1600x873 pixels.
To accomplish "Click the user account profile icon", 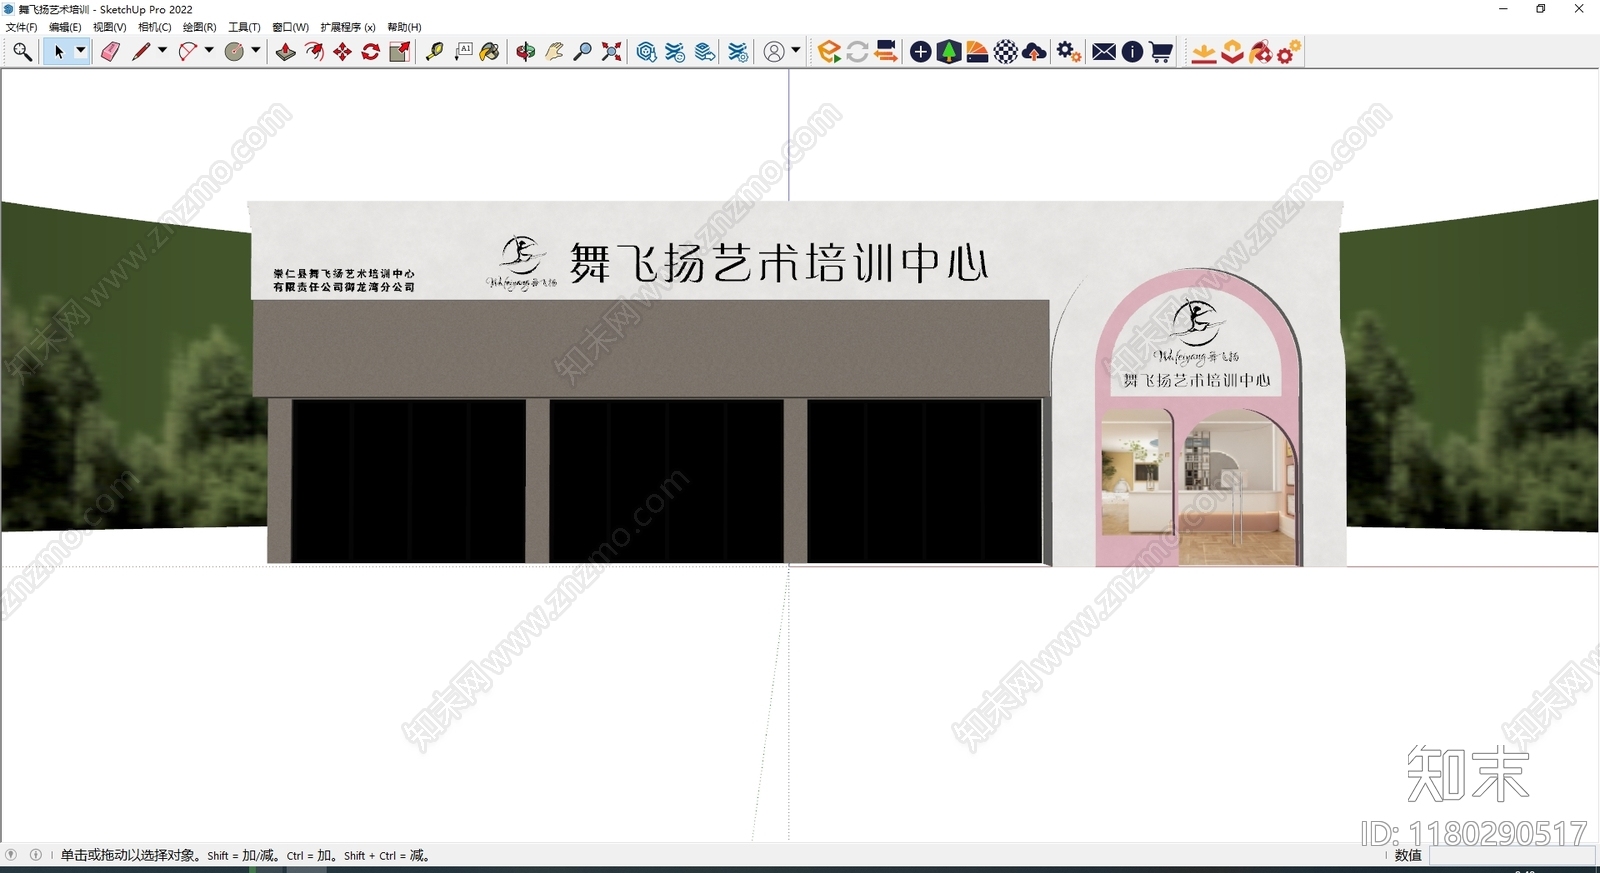I will point(774,52).
